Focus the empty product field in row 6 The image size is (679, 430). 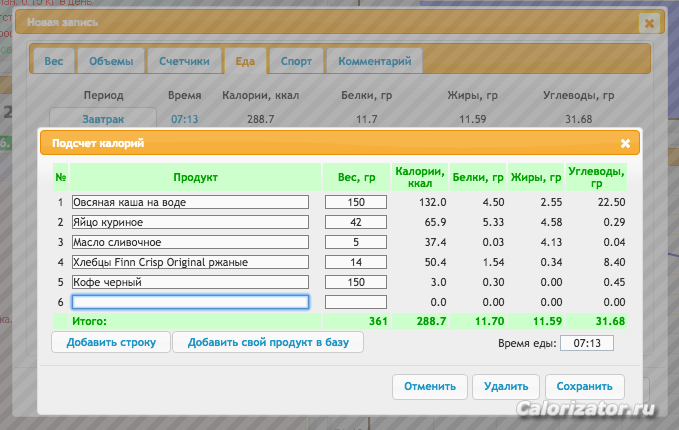190,302
